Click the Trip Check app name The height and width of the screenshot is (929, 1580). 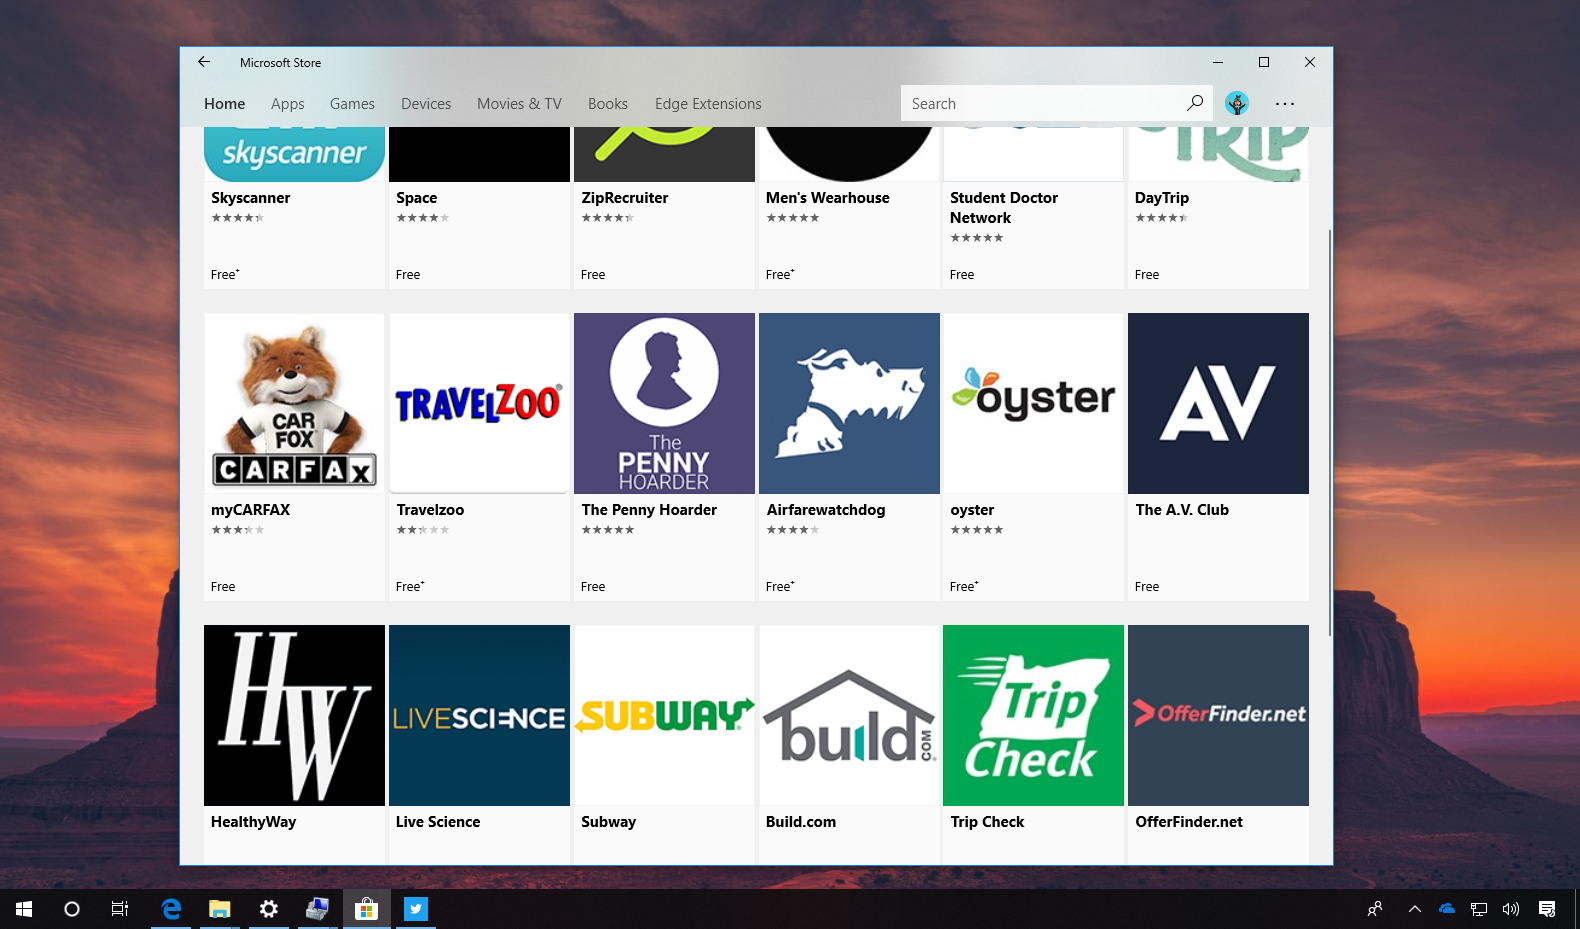(x=987, y=822)
